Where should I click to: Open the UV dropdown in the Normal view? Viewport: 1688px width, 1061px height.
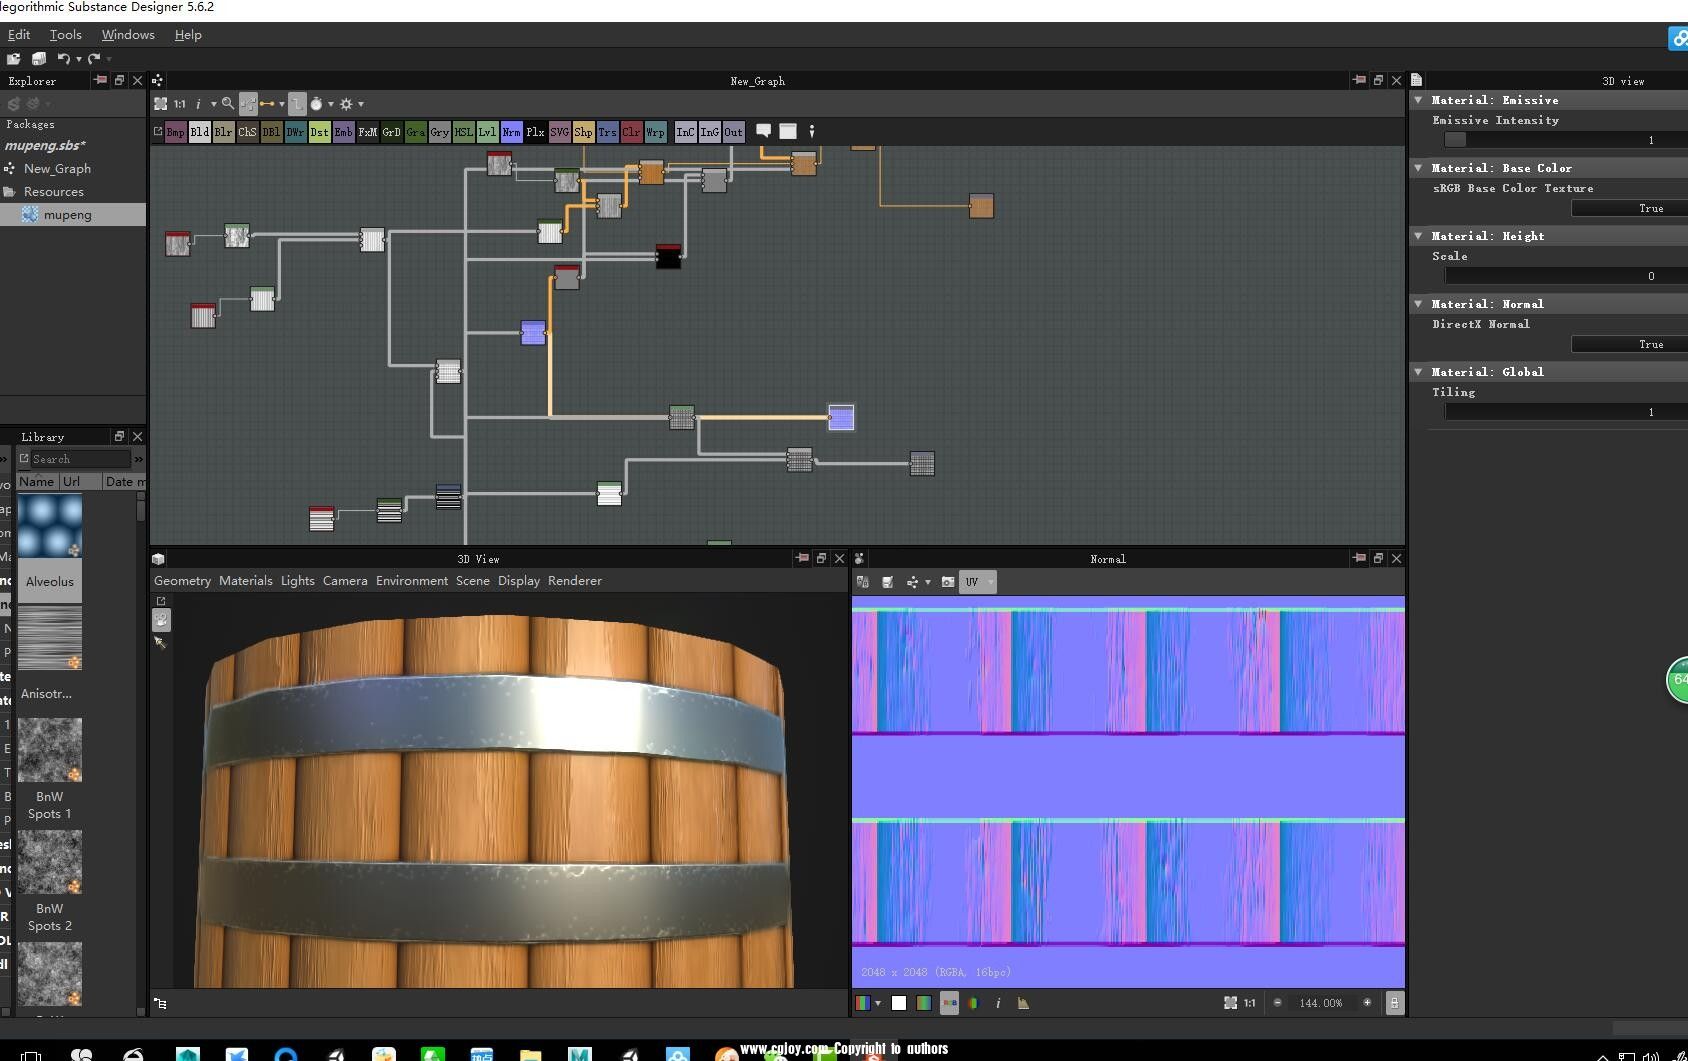click(978, 582)
